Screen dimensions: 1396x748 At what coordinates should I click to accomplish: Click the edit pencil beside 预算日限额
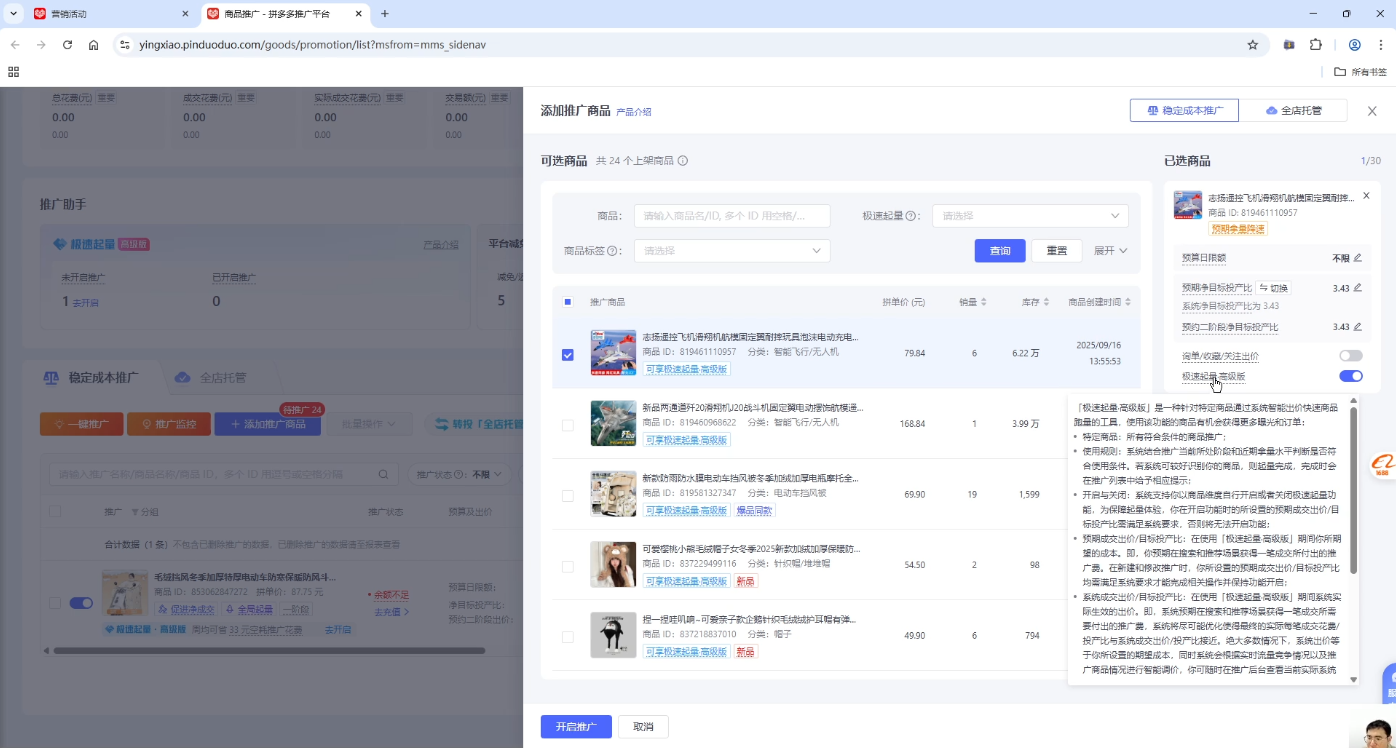click(x=1359, y=258)
